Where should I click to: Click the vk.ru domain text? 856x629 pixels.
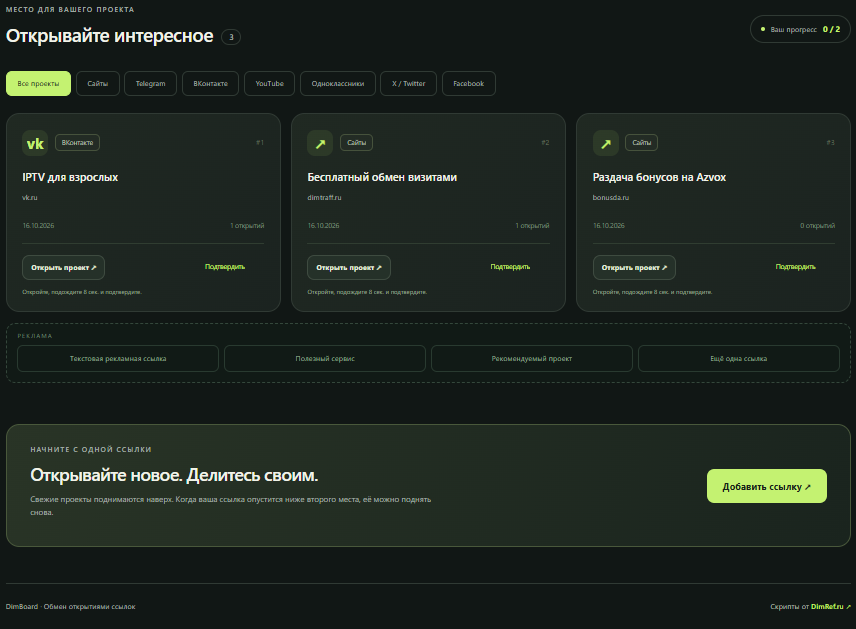(x=30, y=198)
